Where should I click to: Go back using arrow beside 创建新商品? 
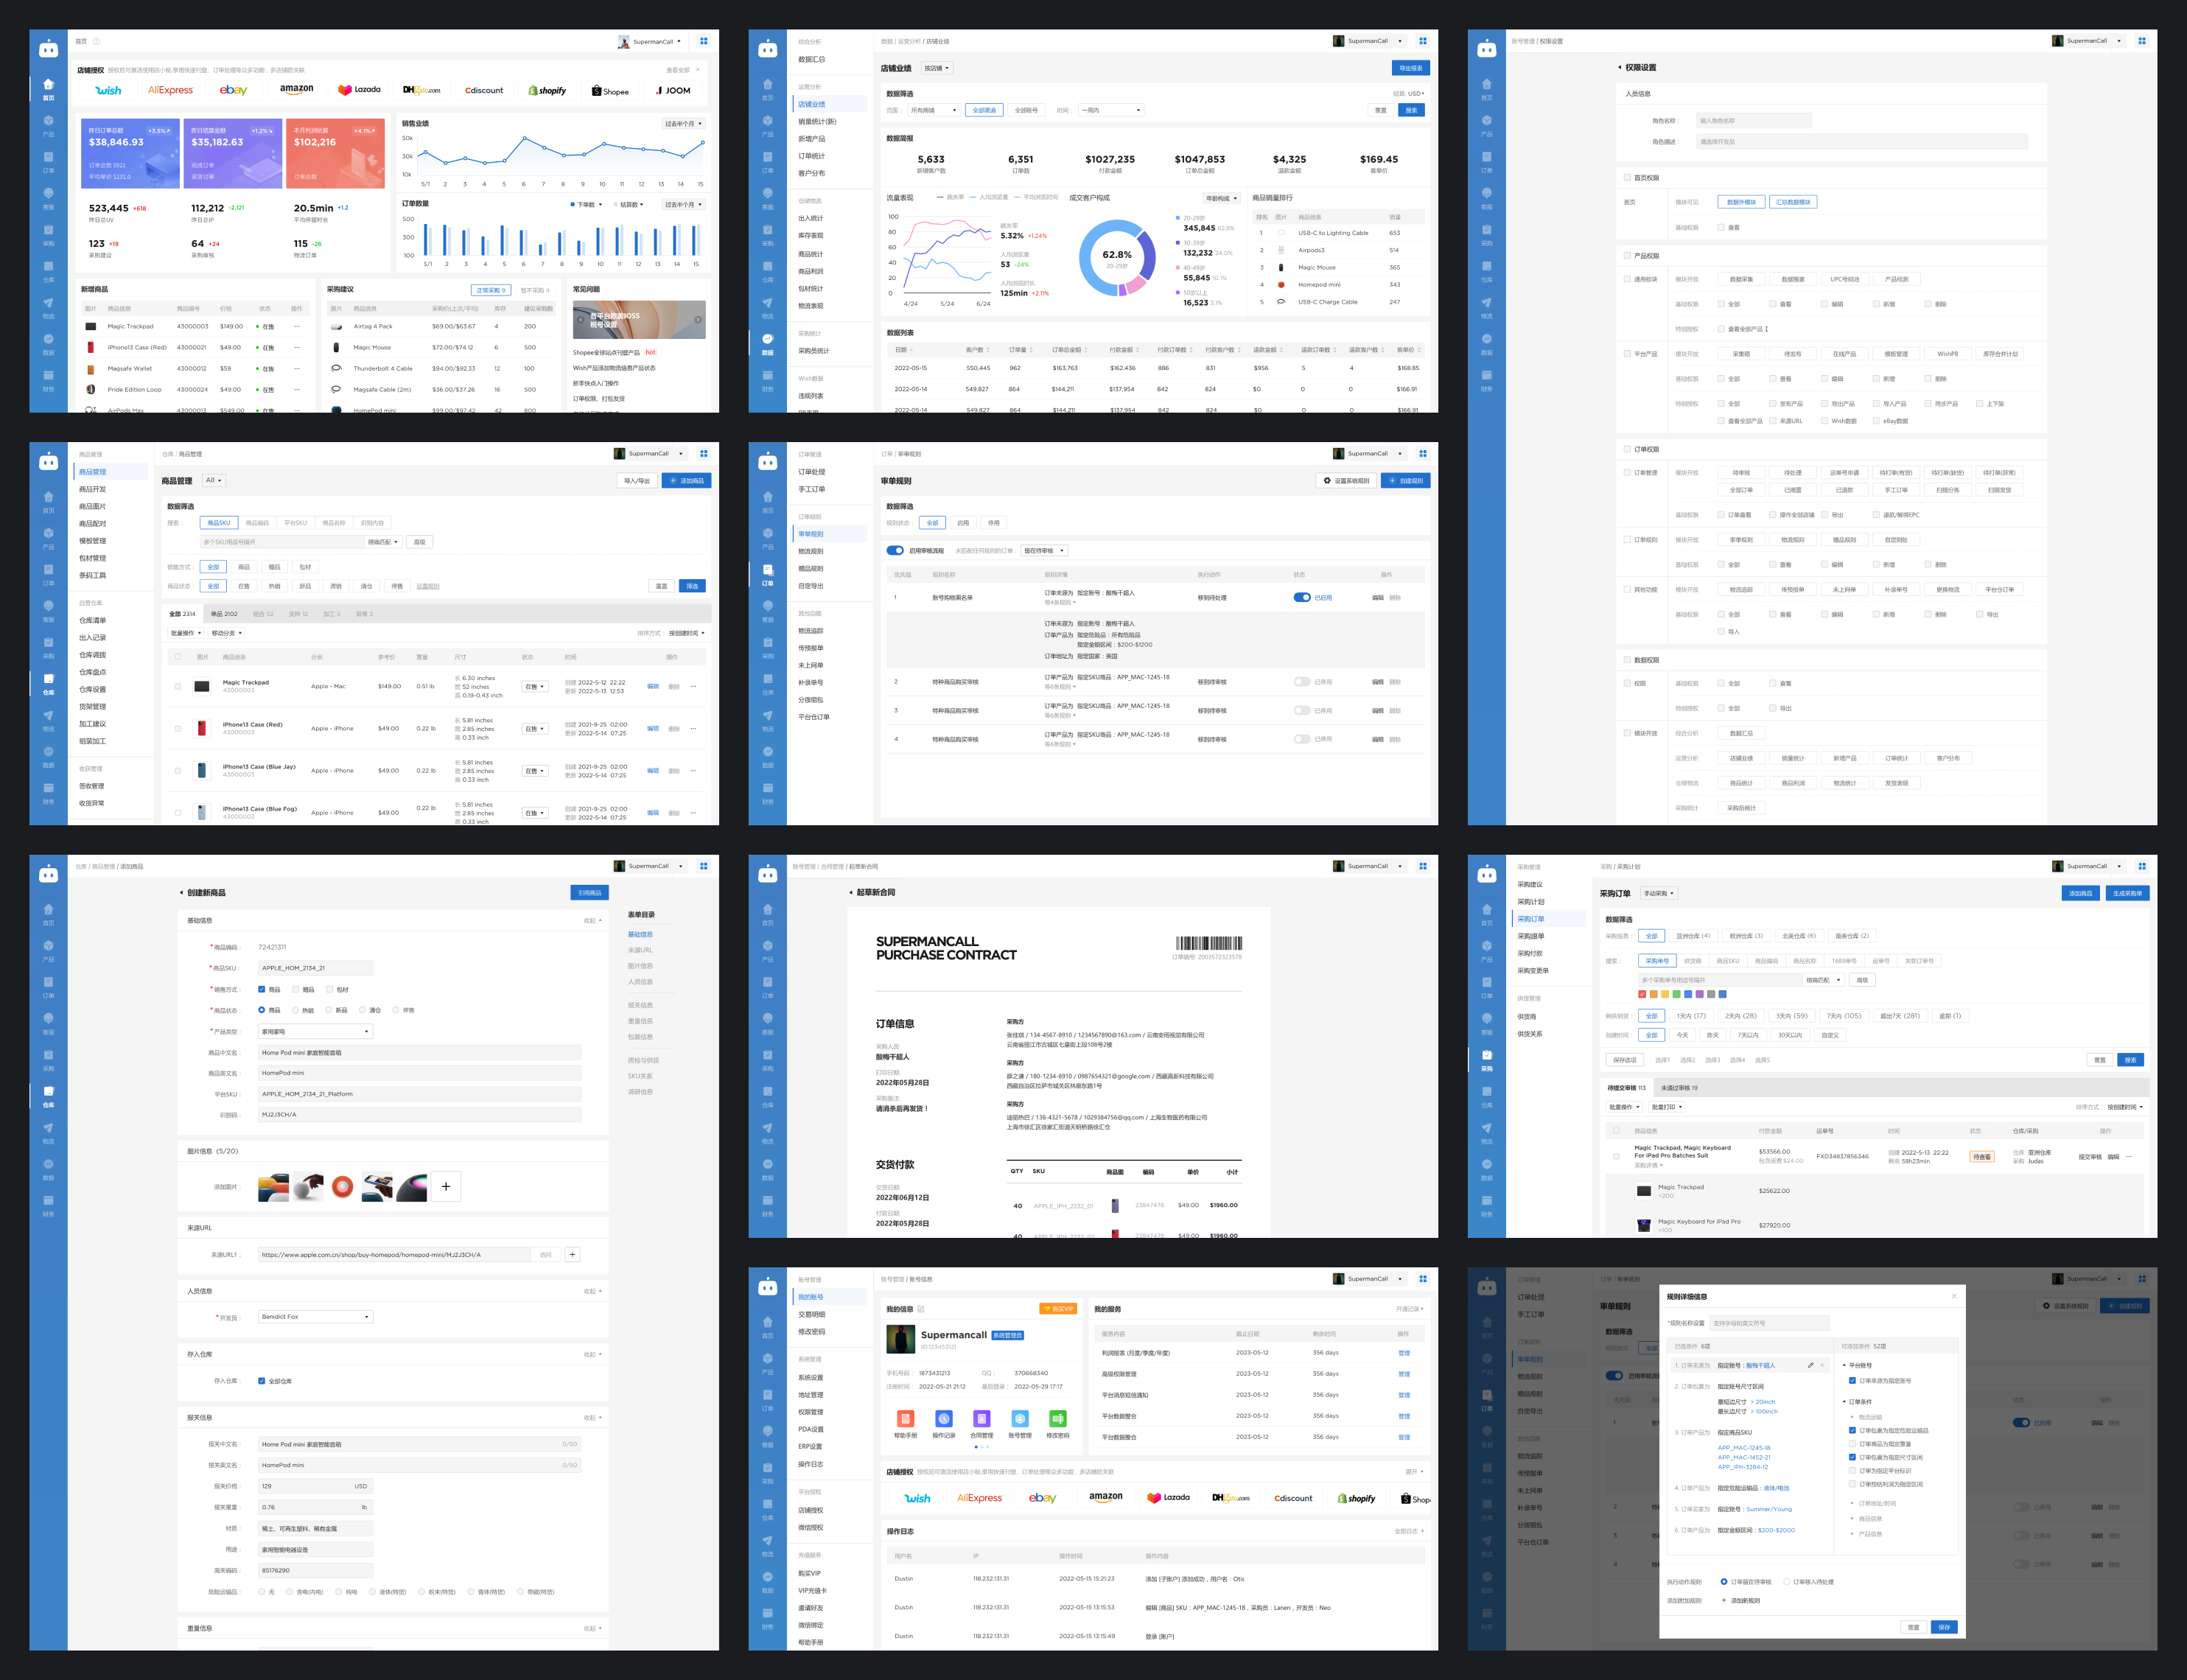[181, 892]
